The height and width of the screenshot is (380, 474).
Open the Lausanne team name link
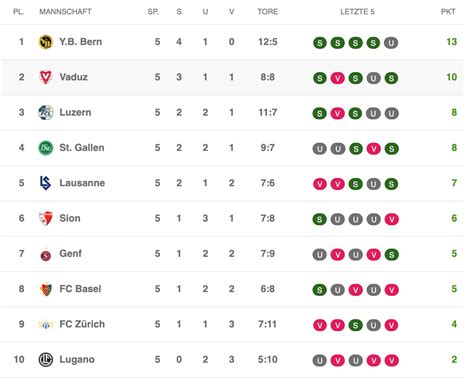82,183
